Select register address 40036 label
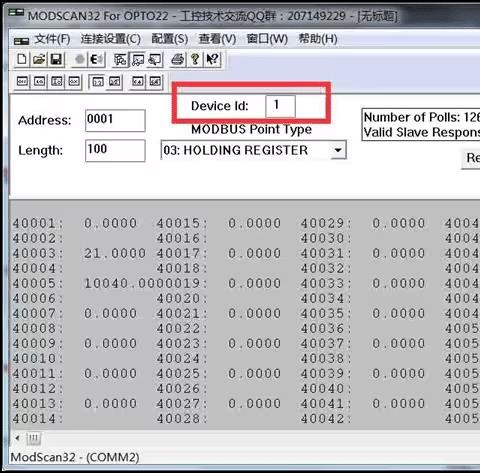The height and width of the screenshot is (473, 480). (326, 329)
